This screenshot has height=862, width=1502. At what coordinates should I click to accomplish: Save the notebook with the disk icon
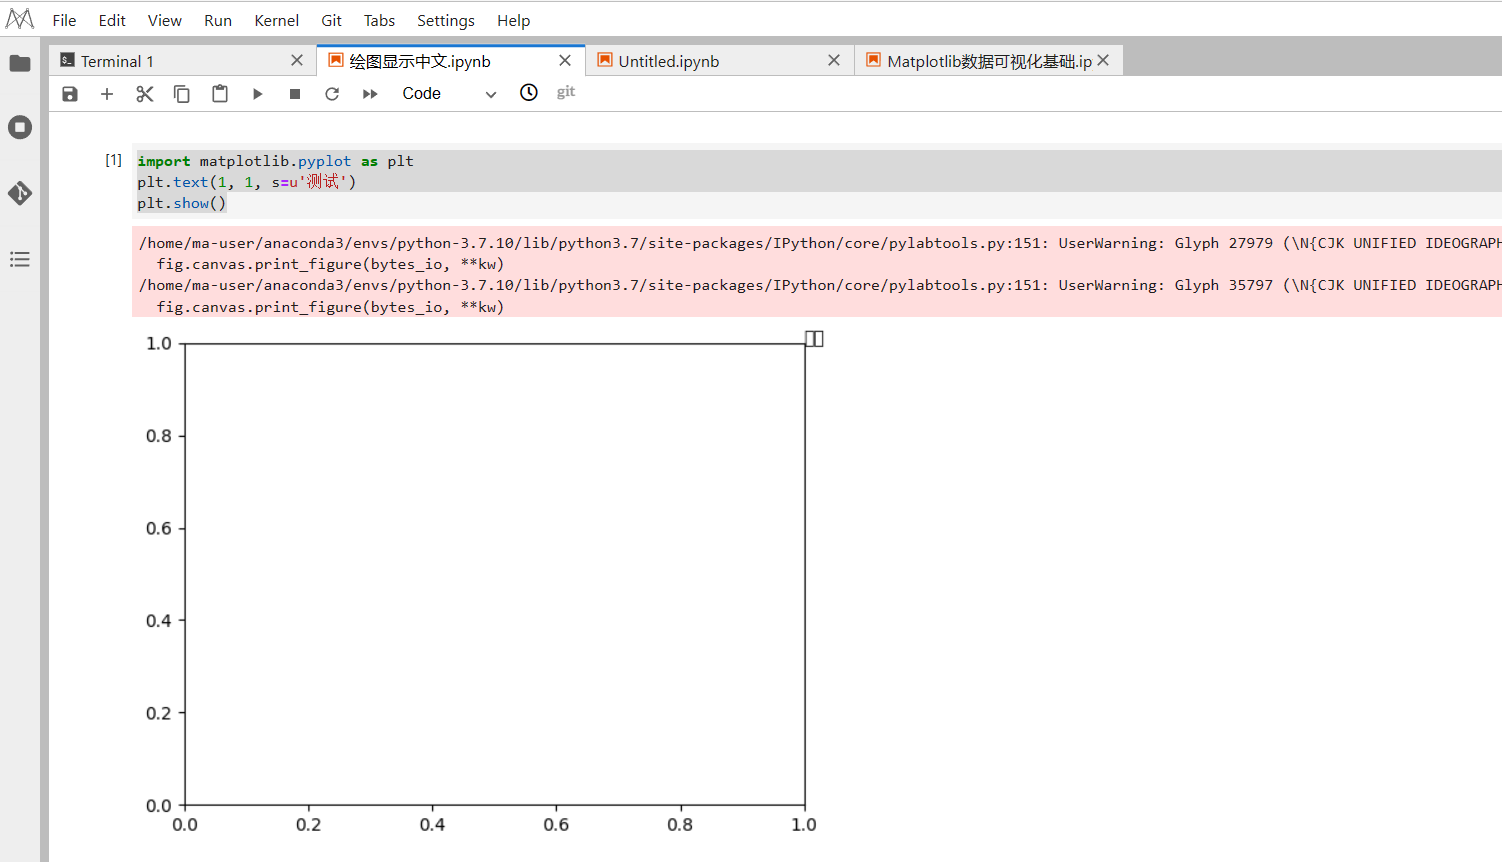(x=70, y=94)
